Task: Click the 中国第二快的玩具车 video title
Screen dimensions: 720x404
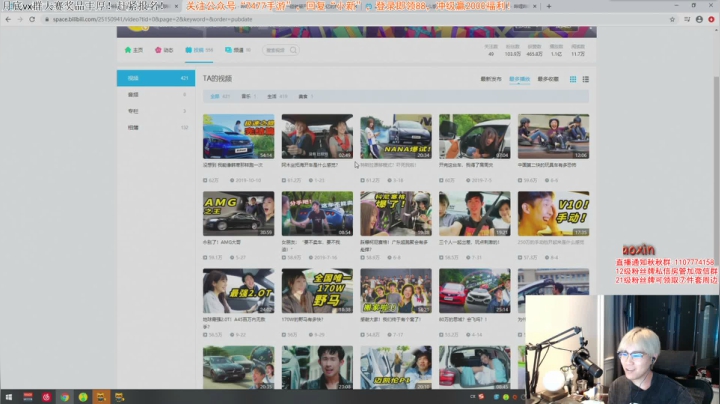Action: coord(547,165)
